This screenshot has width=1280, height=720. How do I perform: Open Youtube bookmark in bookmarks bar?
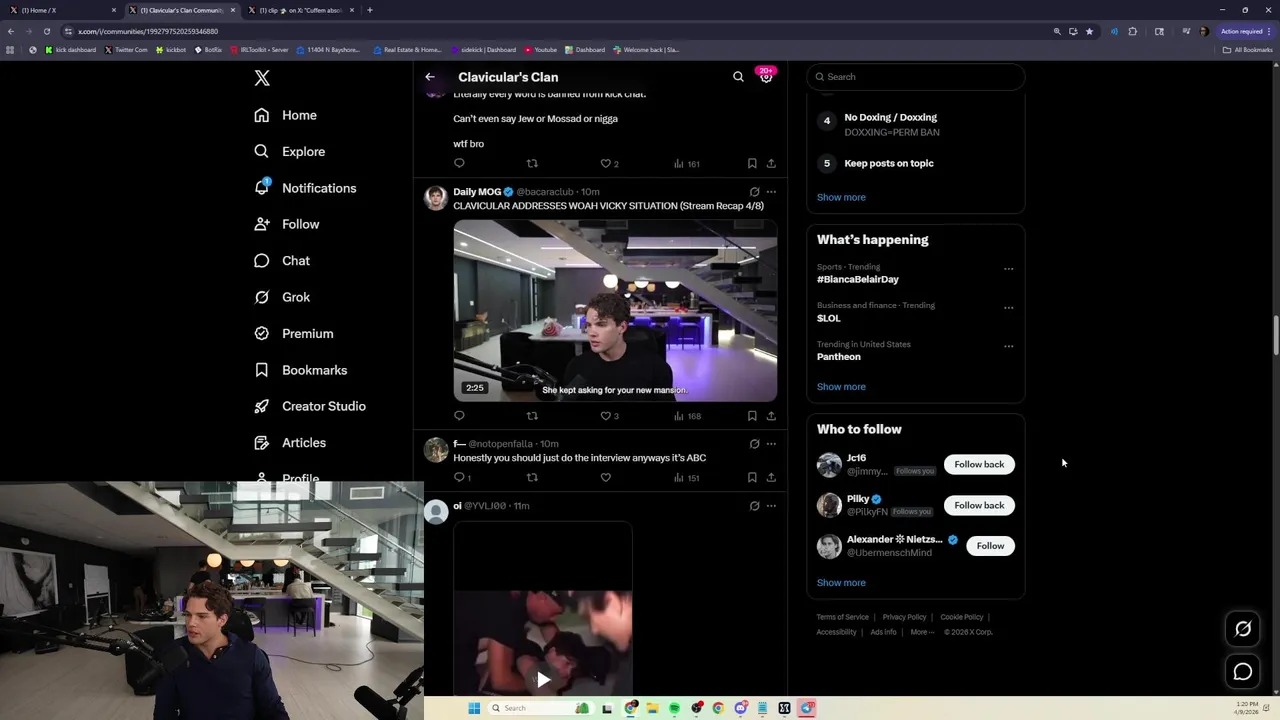pos(541,50)
